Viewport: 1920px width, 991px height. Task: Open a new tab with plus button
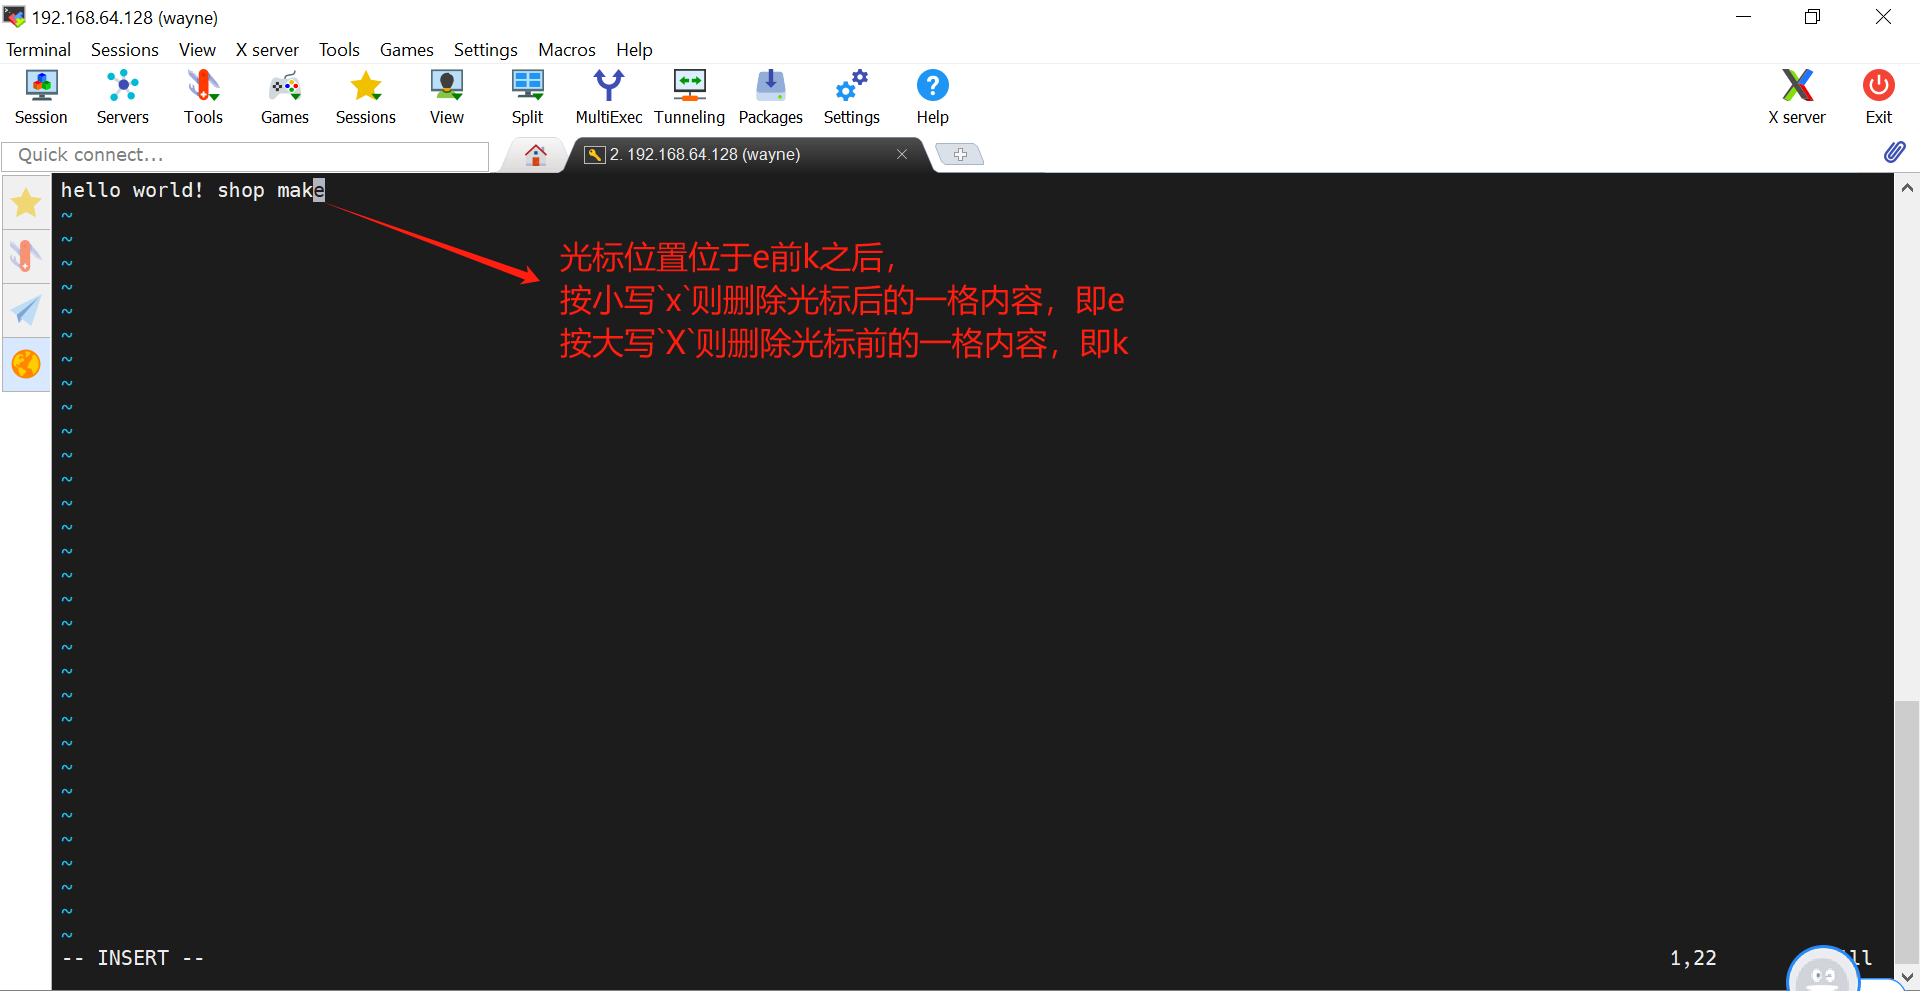coord(960,154)
